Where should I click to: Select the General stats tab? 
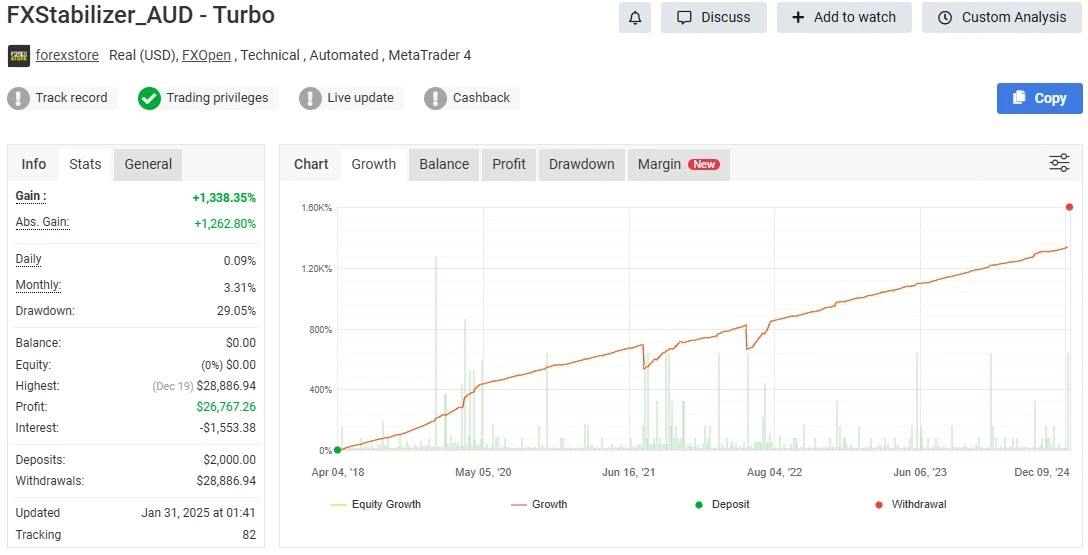[x=148, y=164]
